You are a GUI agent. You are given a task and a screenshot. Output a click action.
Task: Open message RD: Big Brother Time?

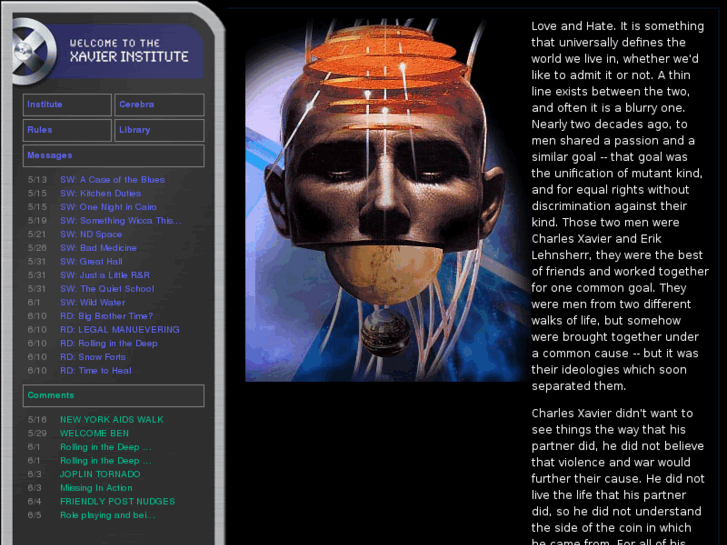107,316
